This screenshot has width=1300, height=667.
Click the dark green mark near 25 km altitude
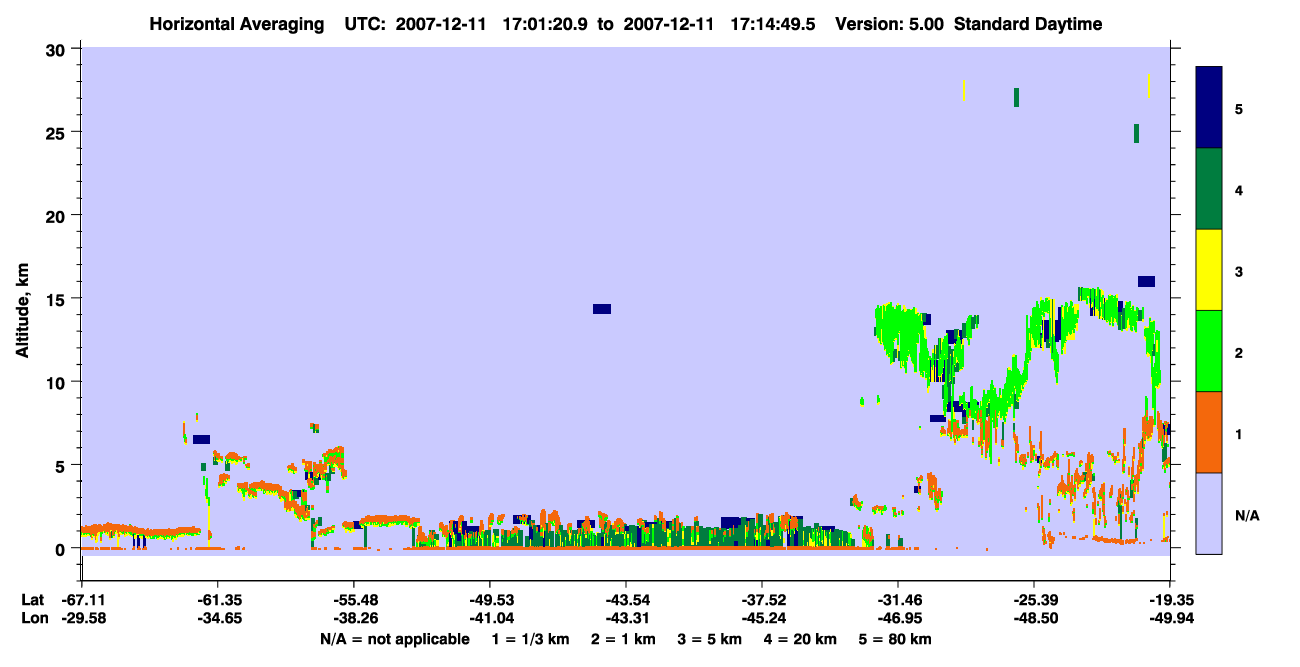(1136, 133)
